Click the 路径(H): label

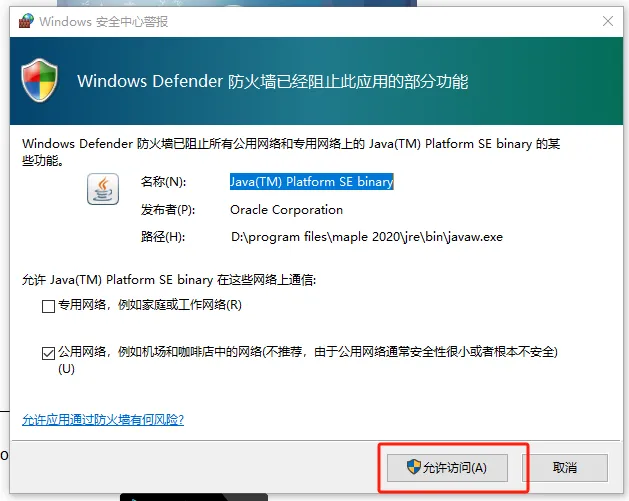click(x=163, y=237)
